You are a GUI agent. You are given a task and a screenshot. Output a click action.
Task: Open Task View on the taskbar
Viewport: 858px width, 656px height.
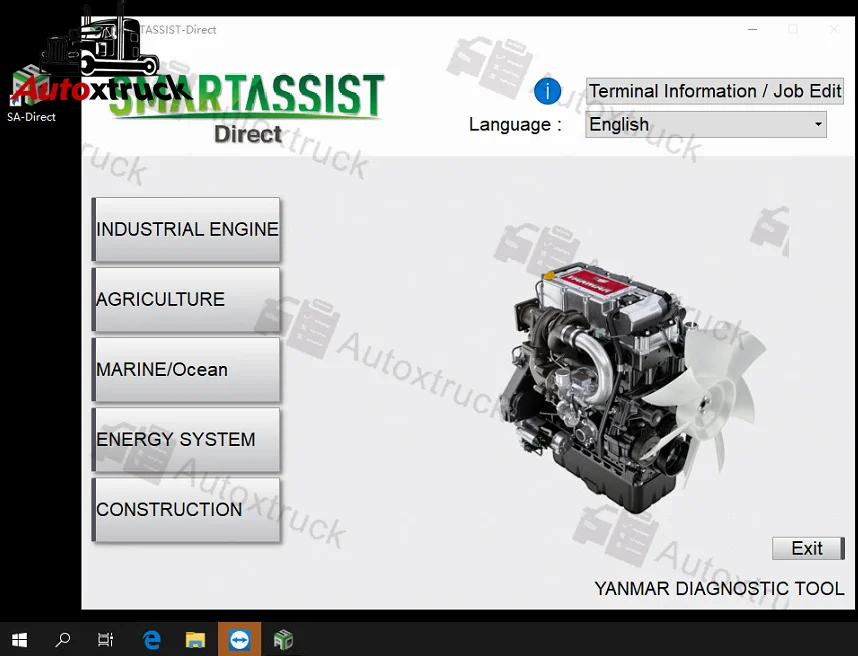(105, 639)
